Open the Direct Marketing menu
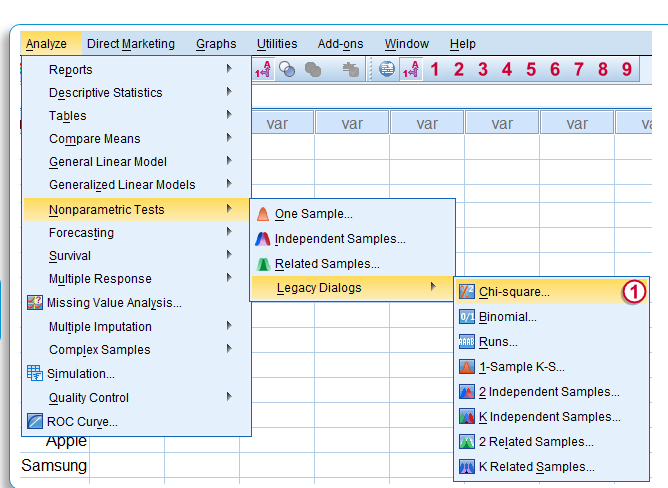Image resolution: width=668 pixels, height=488 pixels. [131, 44]
